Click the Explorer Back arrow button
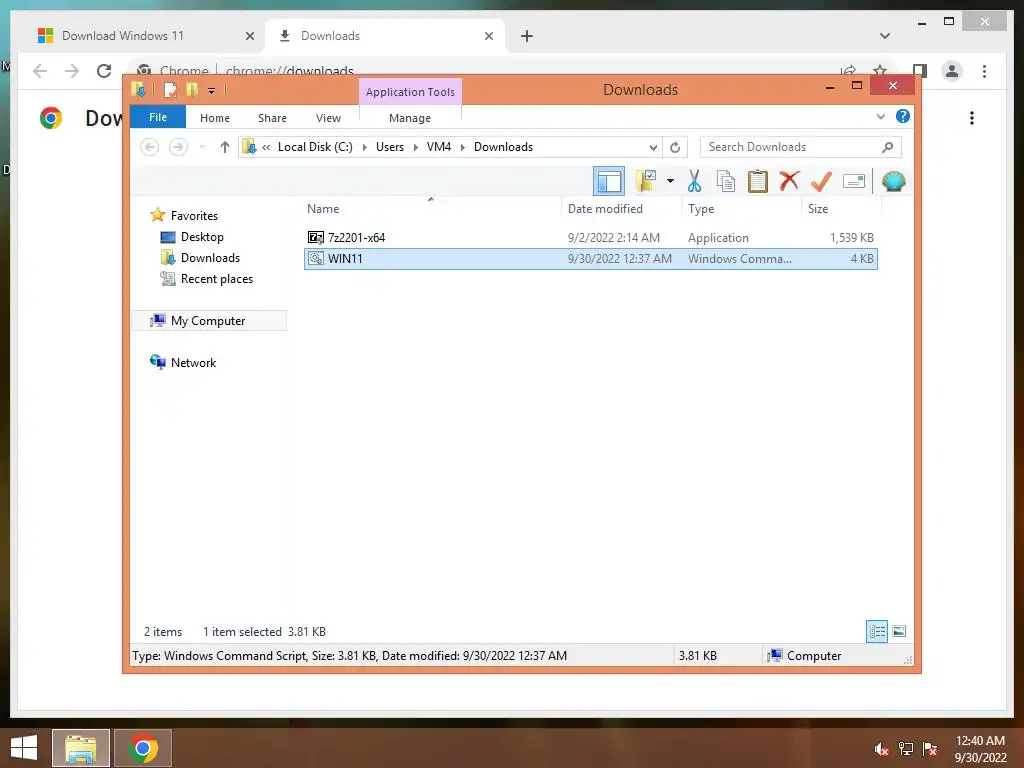Screen dimensions: 1024x768 tap(150, 147)
